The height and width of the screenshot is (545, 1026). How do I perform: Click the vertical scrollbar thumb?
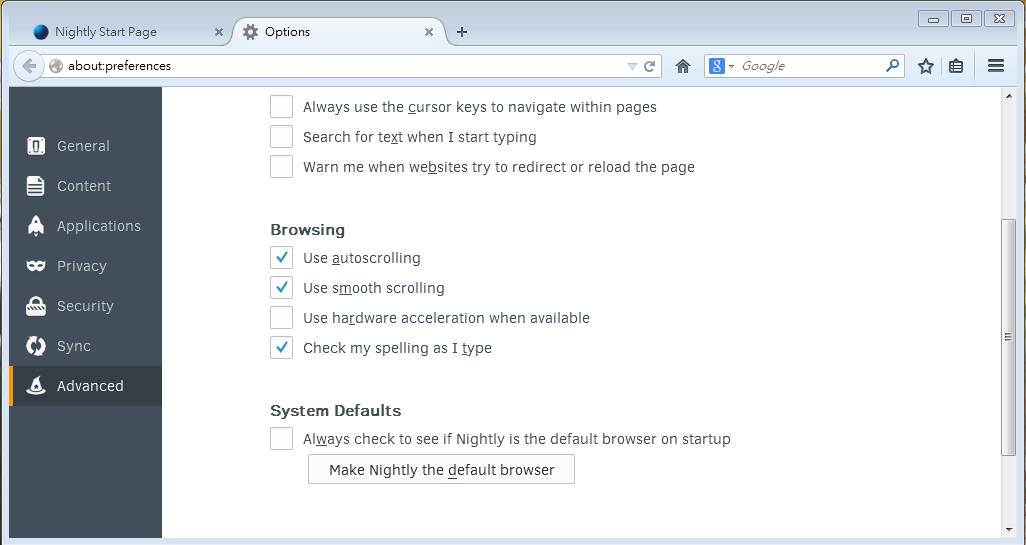(x=1008, y=337)
